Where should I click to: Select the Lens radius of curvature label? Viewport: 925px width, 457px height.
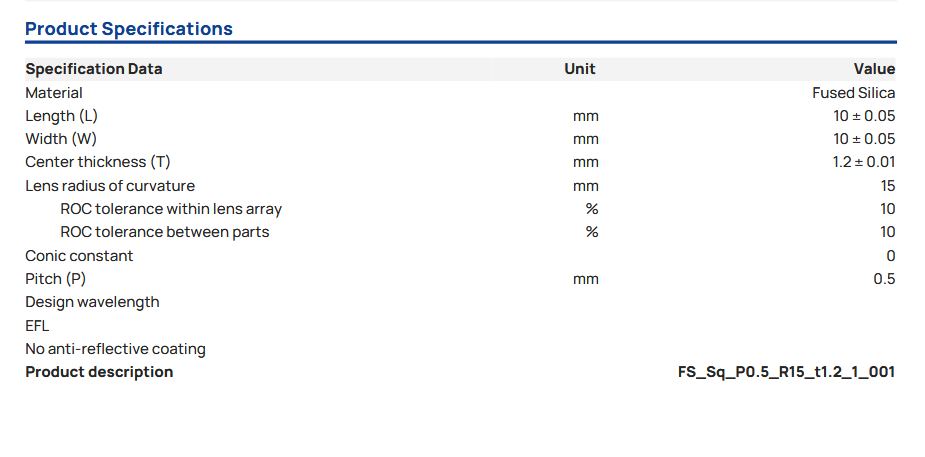coord(110,186)
